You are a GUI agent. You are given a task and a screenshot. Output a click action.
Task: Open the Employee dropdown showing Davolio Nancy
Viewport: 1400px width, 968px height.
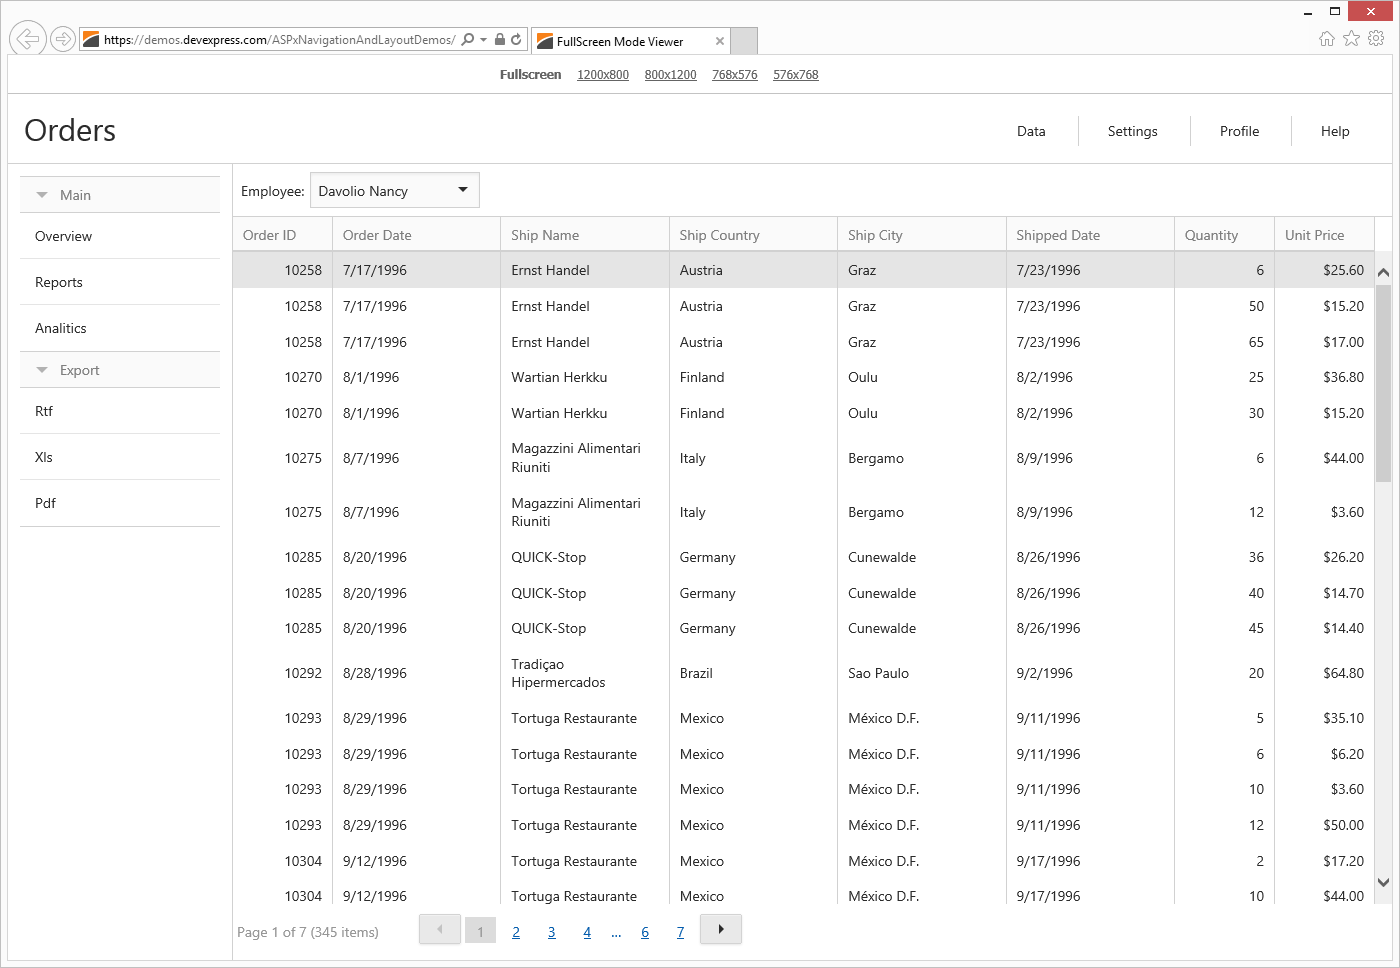coord(463,190)
